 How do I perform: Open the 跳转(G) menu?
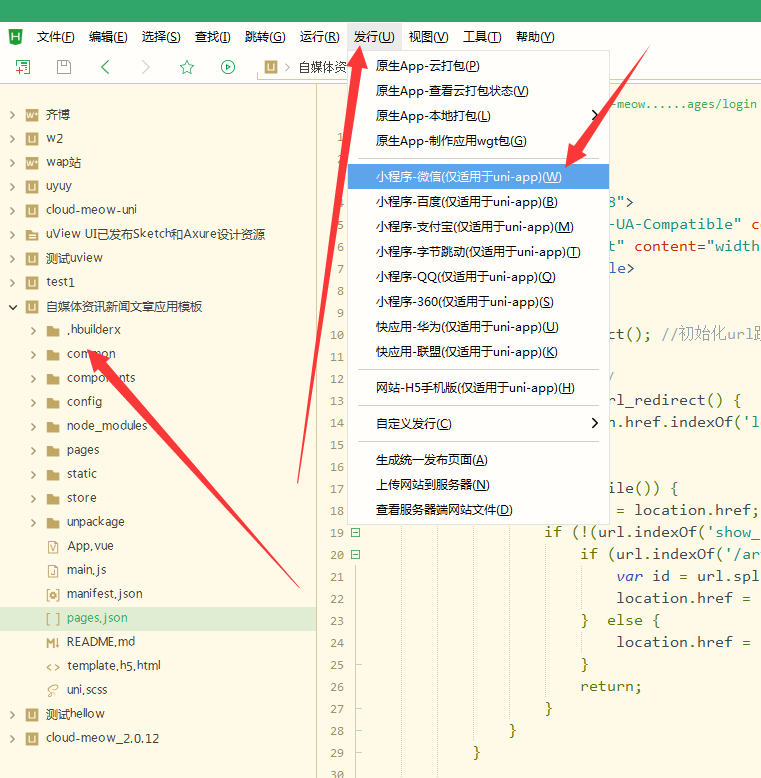tap(265, 37)
